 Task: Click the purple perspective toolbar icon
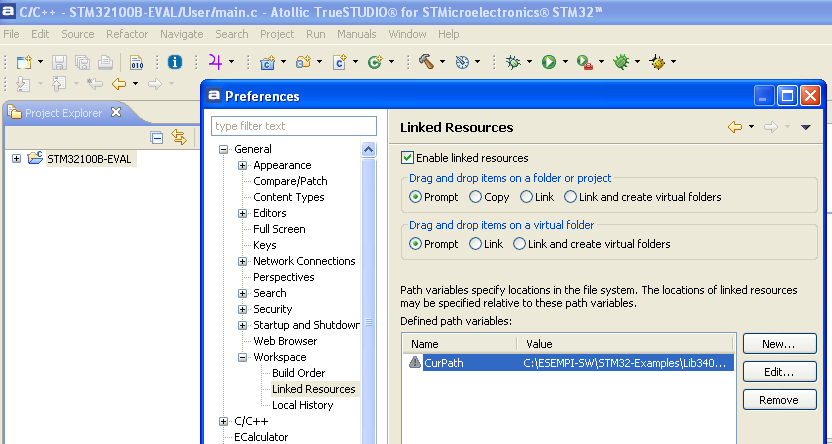click(215, 62)
